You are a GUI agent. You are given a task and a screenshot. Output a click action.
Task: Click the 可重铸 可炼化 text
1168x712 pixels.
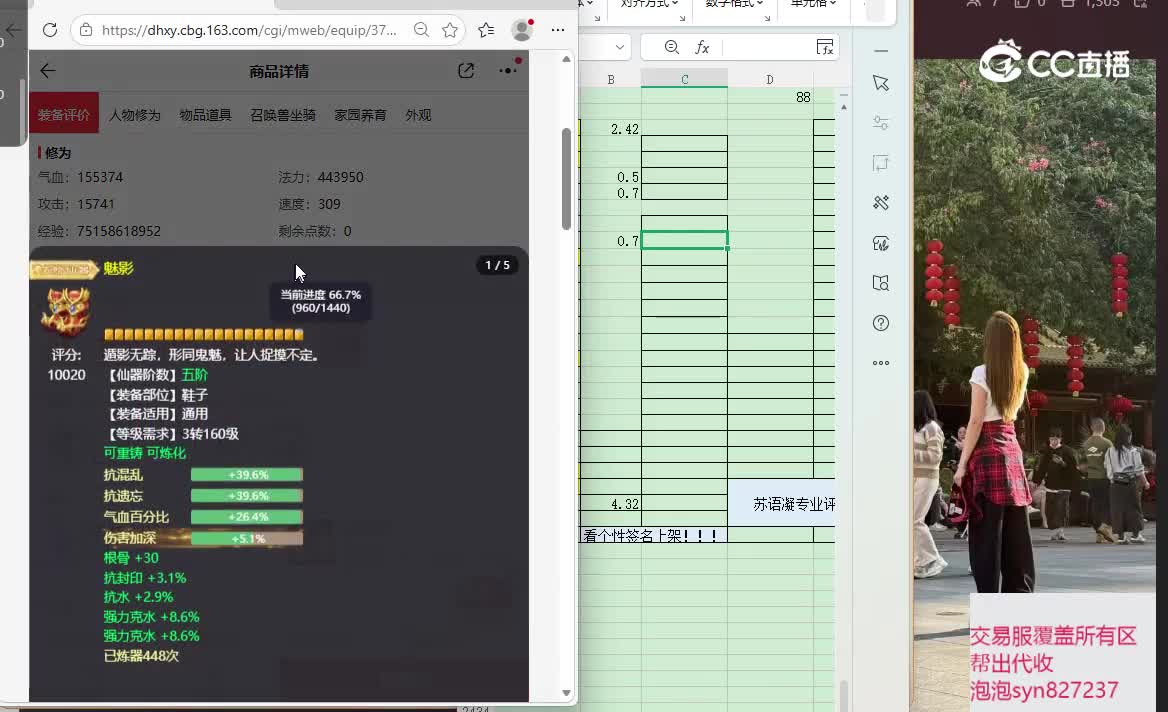[x=145, y=453]
